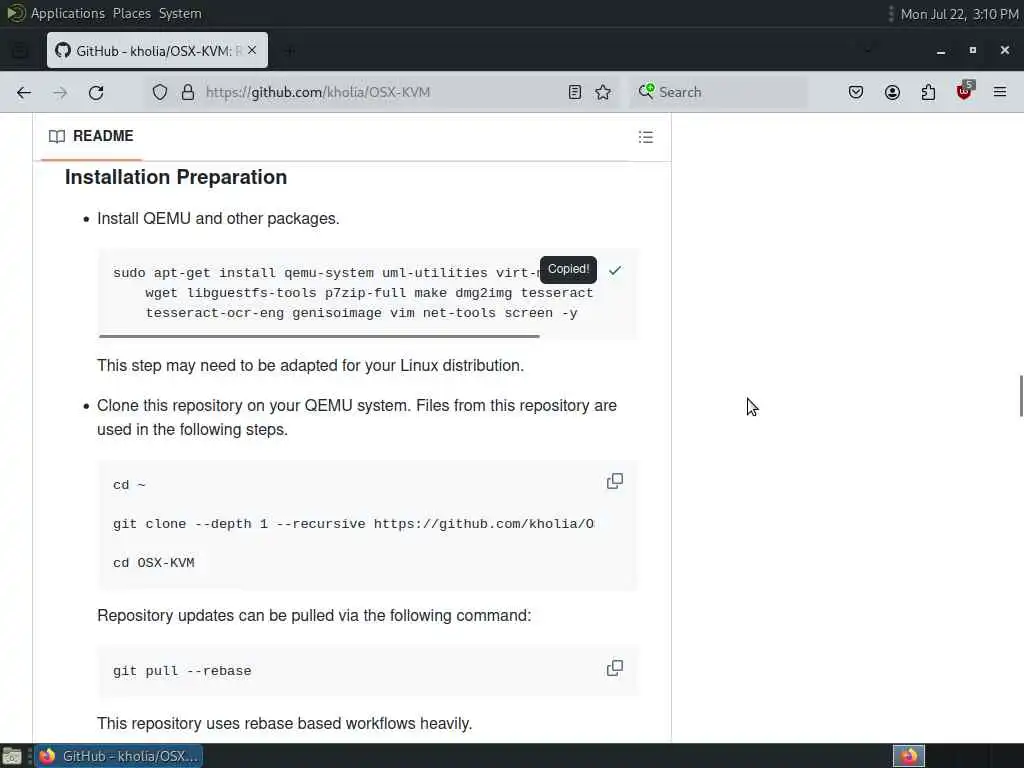Screen dimensions: 1024x768
Task: Switch to the README tab
Action: coord(91,136)
